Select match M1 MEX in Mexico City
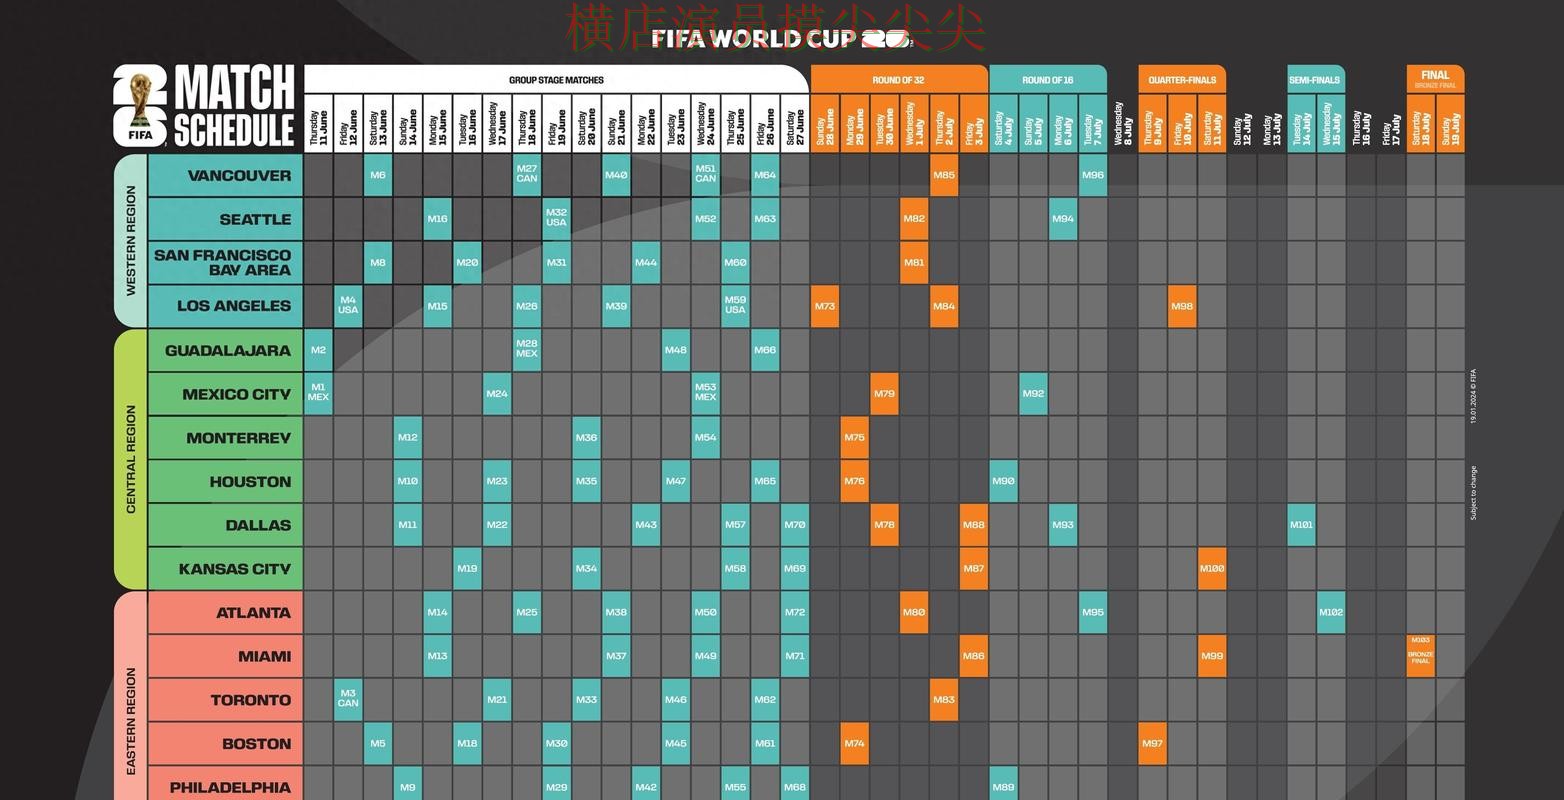 (318, 394)
